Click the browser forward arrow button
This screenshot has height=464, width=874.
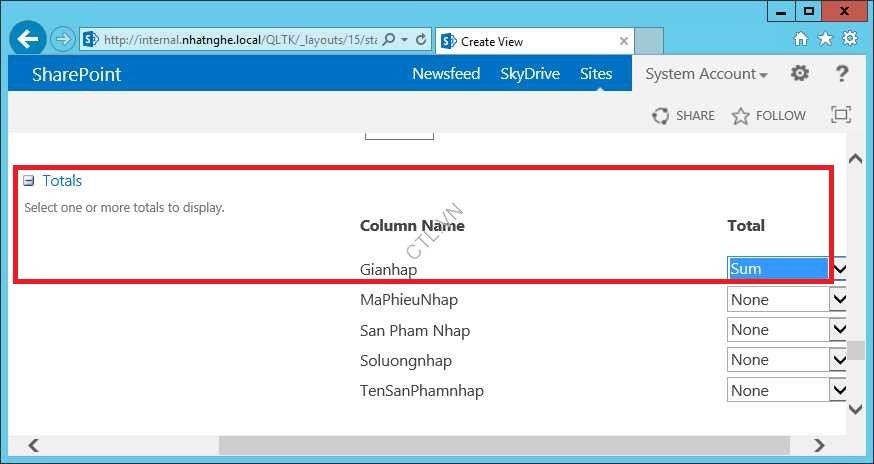point(62,39)
